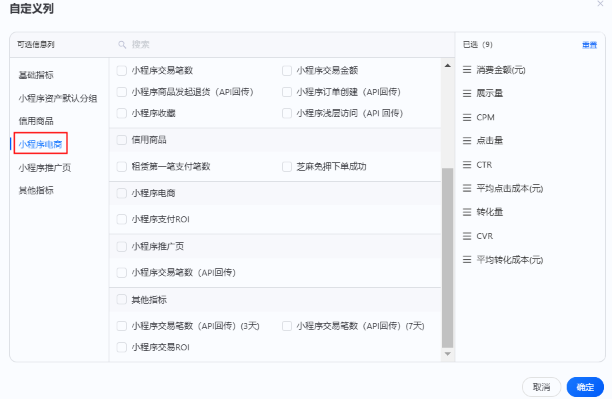
Task: Confirm with the 确定 button
Action: click(585, 387)
